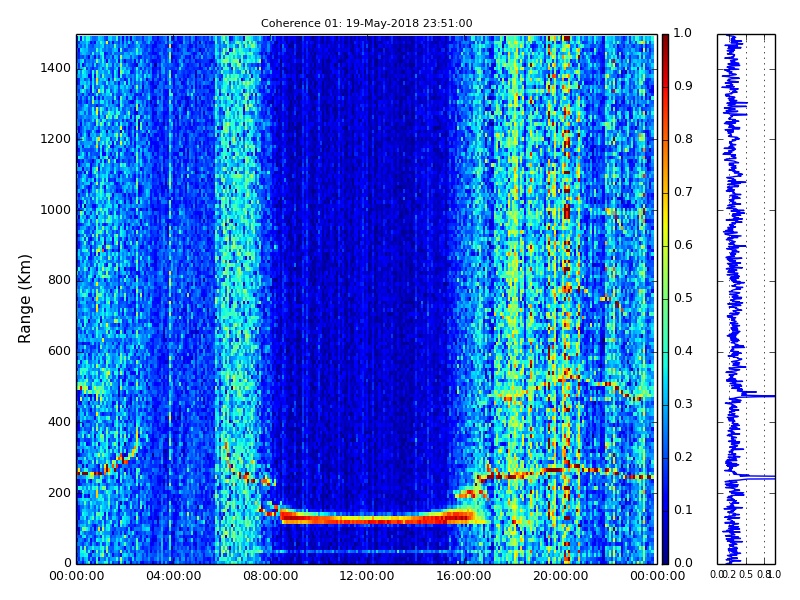Click the 1400 range tick label

[x=56, y=68]
